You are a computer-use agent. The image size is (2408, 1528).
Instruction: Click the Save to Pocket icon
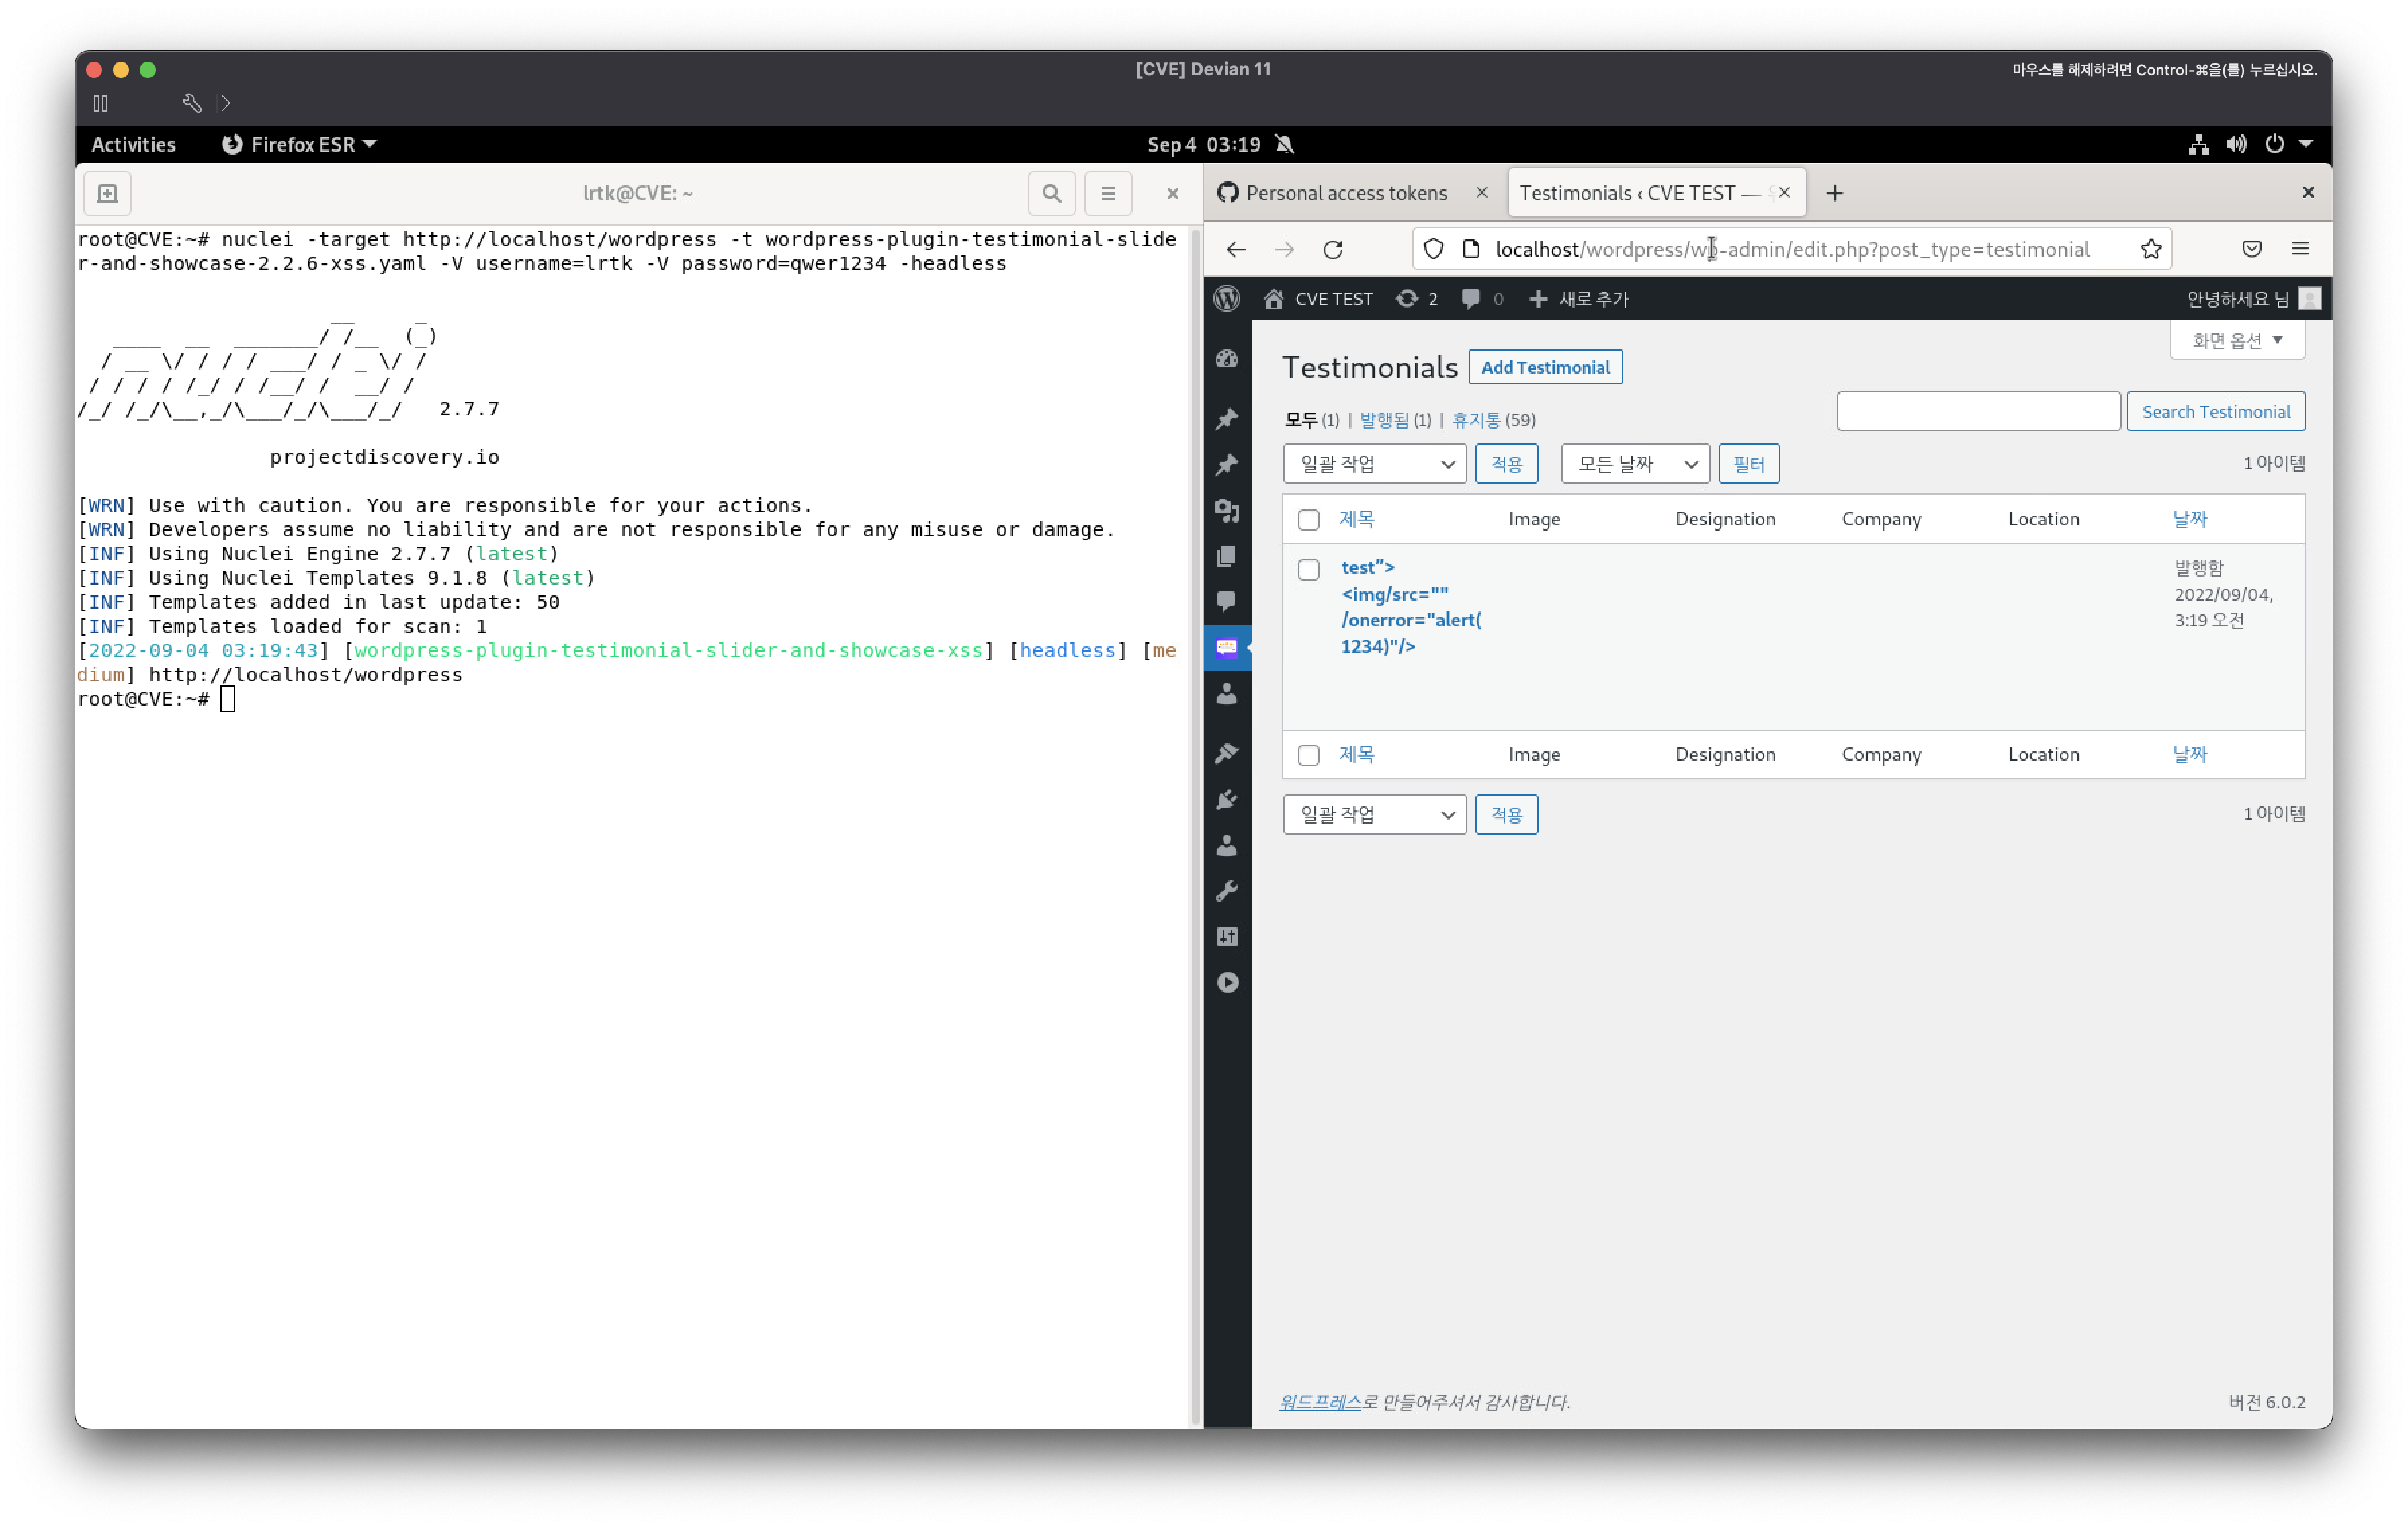(x=2251, y=249)
